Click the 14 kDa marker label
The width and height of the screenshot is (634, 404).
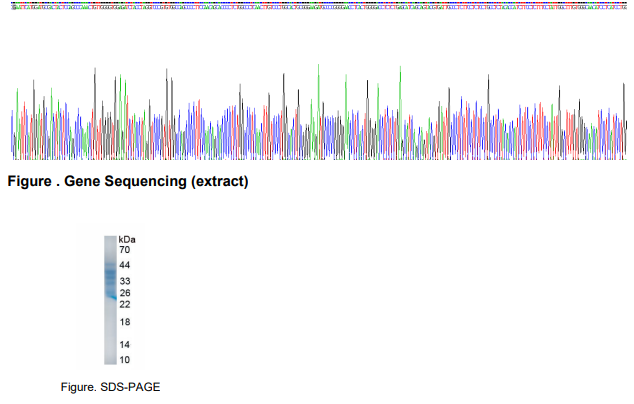coord(125,345)
